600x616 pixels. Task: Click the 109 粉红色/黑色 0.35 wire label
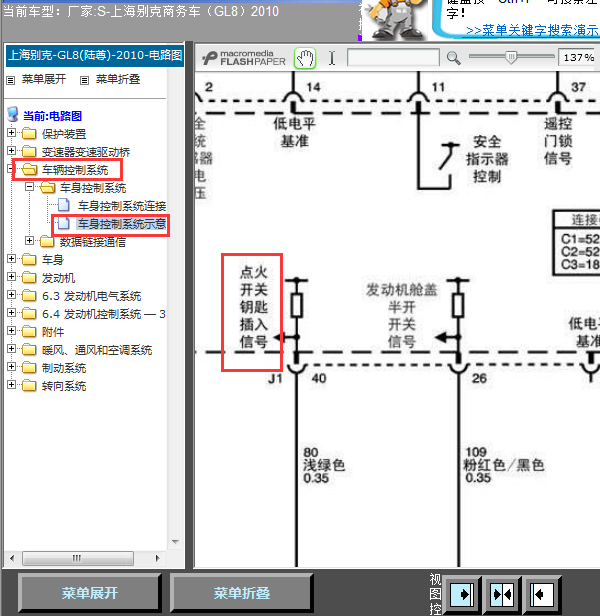tap(503, 465)
